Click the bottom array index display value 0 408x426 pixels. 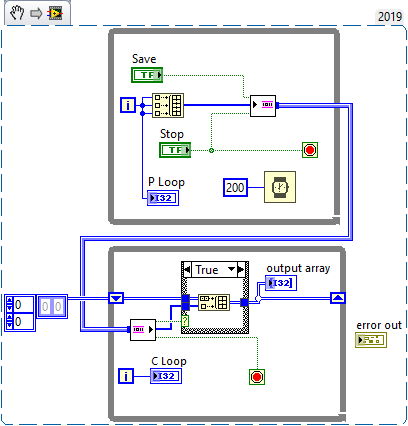click(23, 322)
